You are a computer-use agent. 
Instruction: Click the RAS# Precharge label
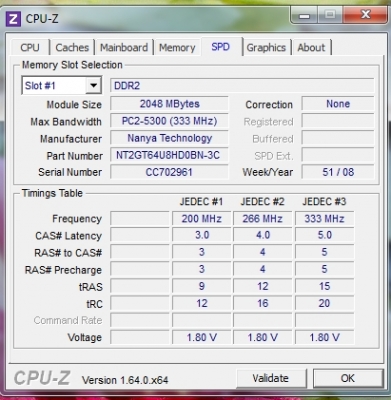pyautogui.click(x=63, y=270)
